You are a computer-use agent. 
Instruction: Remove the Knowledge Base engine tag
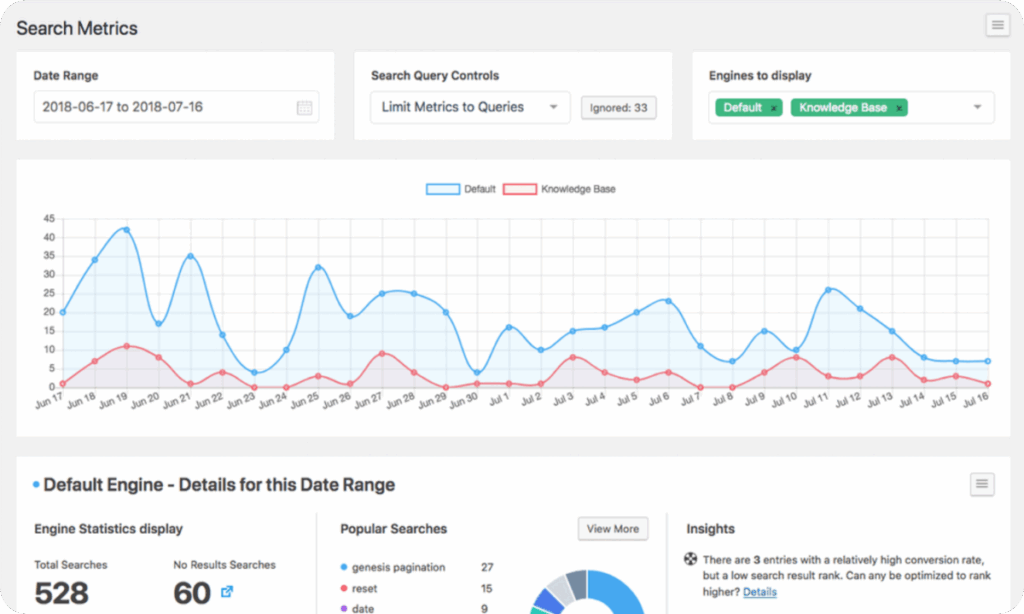pos(899,108)
